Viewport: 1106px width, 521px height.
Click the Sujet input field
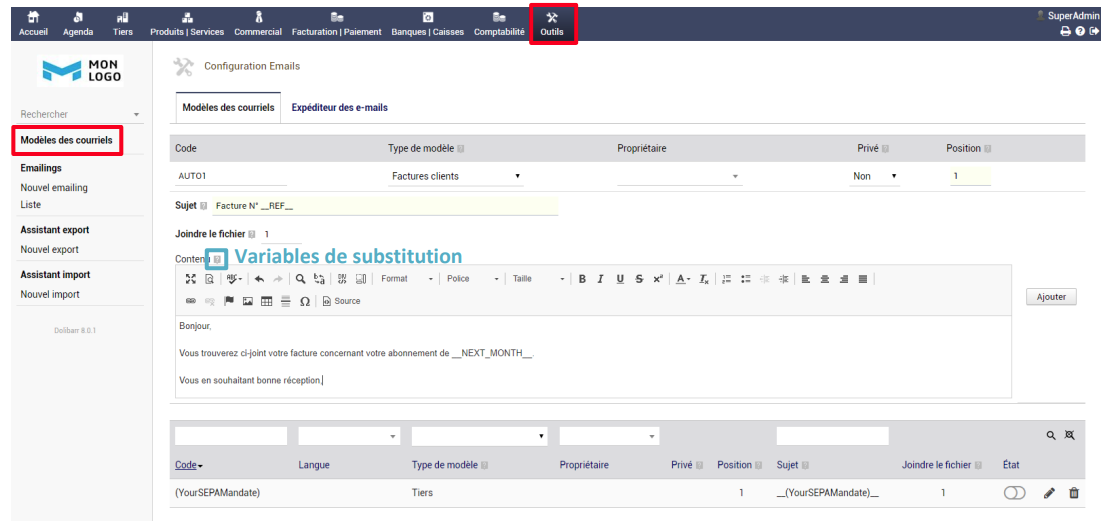pyautogui.click(x=384, y=206)
